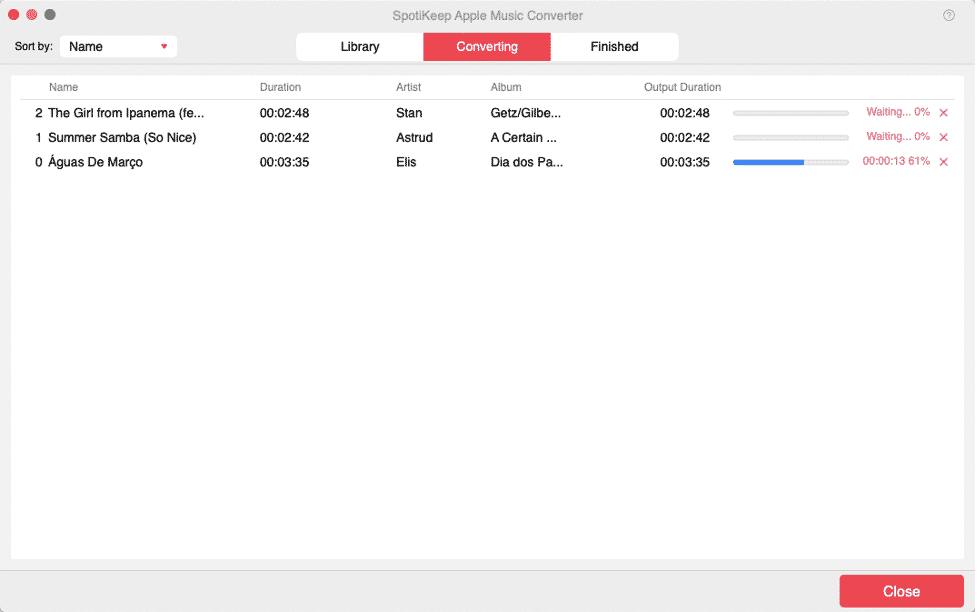Click the red window close dot
Viewport: 977px width, 612px height.
[x=14, y=15]
